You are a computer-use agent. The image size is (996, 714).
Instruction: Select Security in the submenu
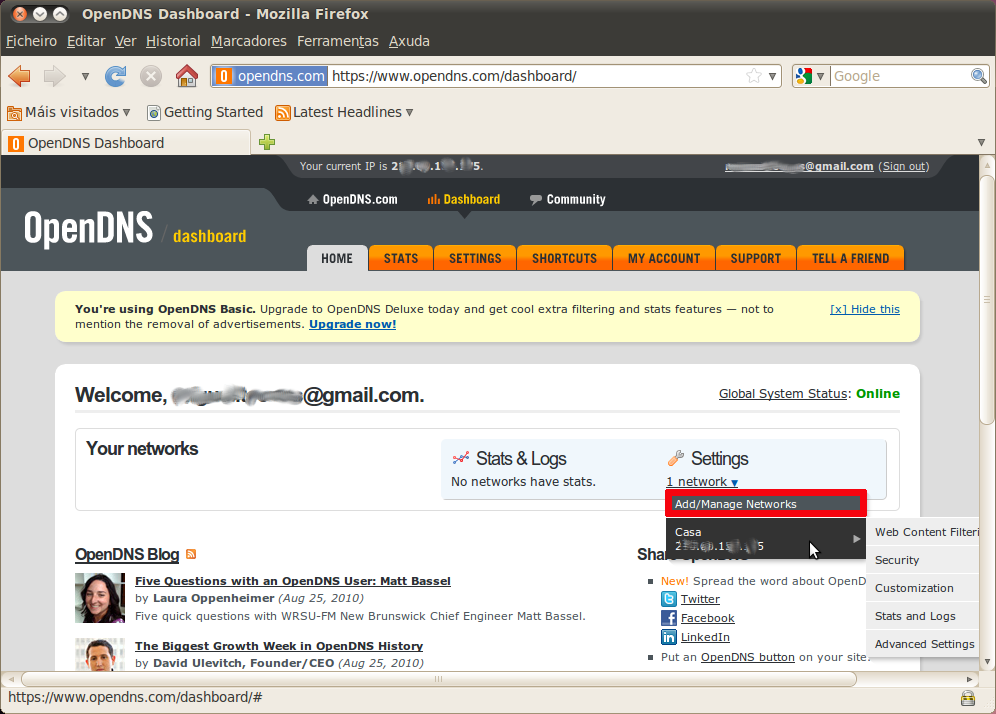[922, 560]
